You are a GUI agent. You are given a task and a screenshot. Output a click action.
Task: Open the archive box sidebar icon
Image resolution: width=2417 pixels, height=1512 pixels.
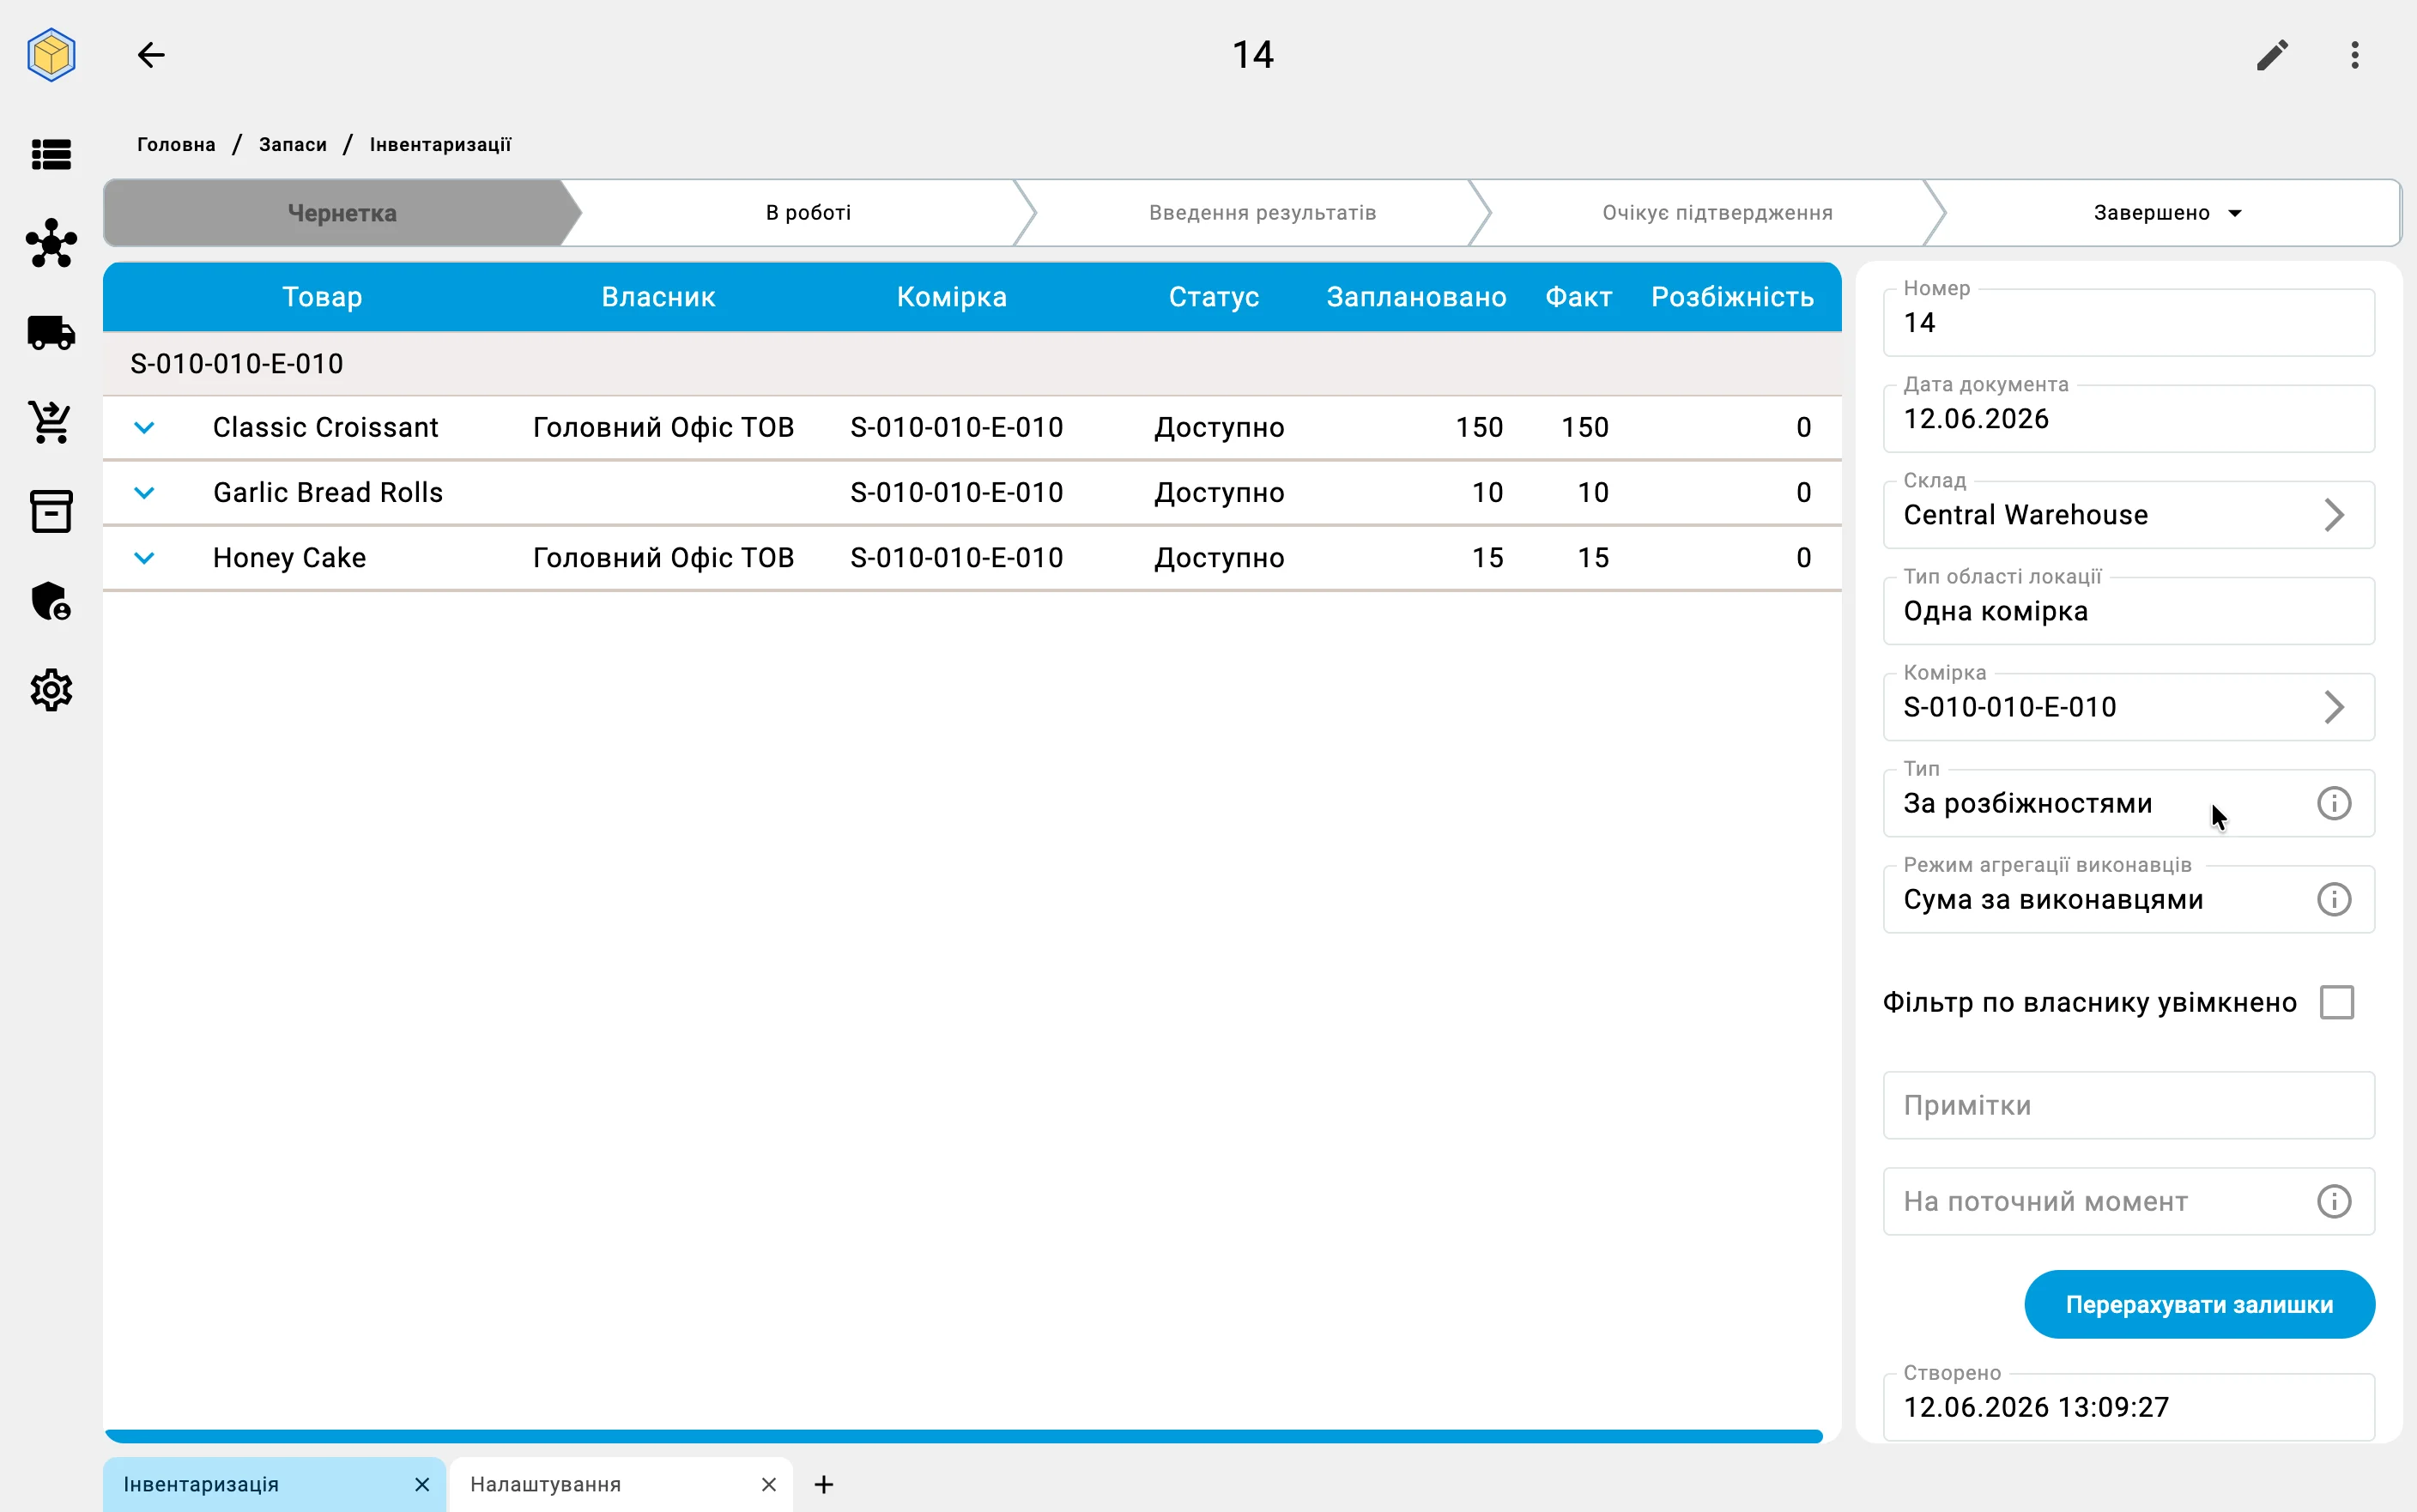pos(51,511)
